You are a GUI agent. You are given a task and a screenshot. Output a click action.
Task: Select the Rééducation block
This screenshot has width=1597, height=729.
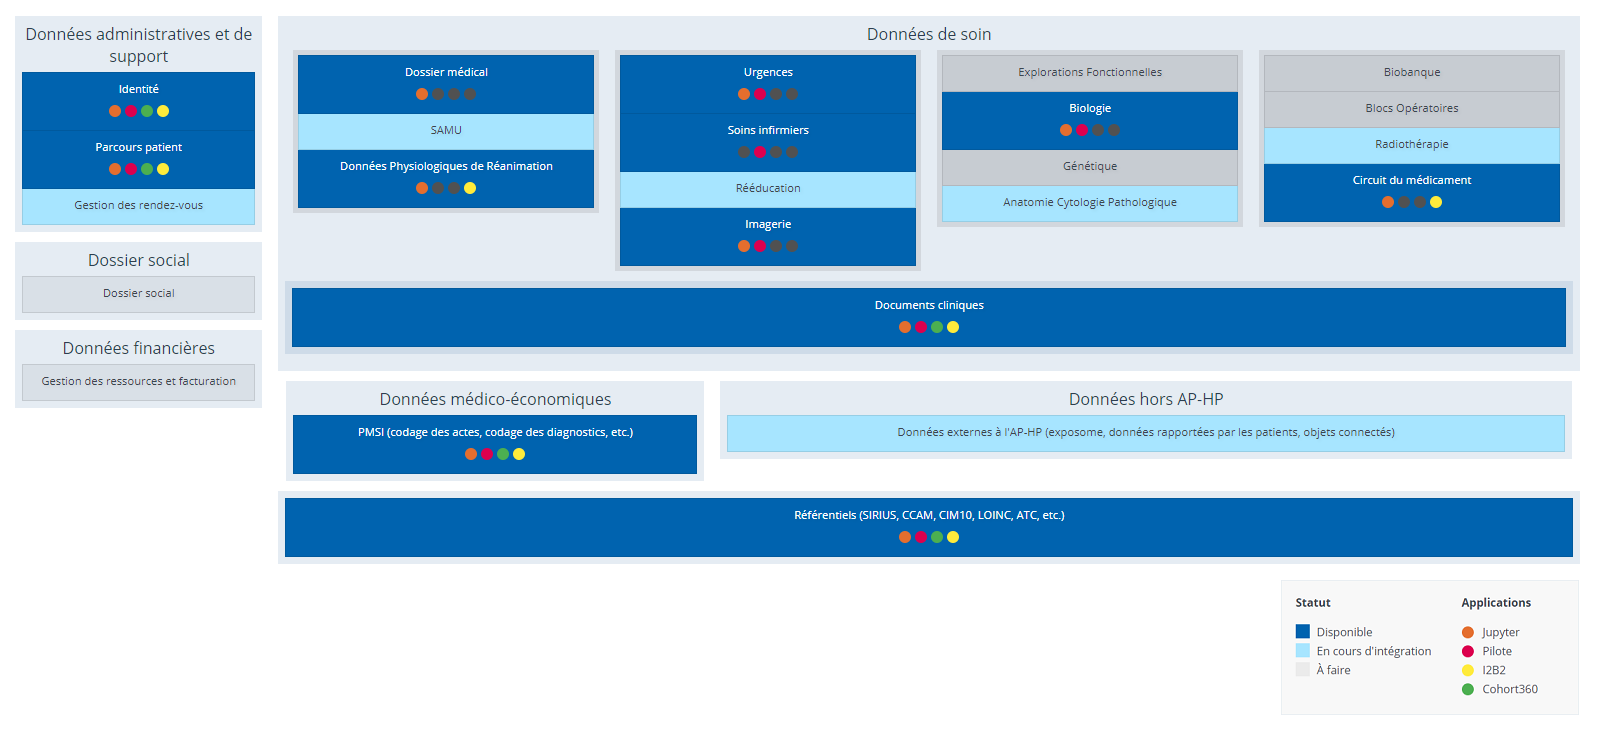pos(768,189)
